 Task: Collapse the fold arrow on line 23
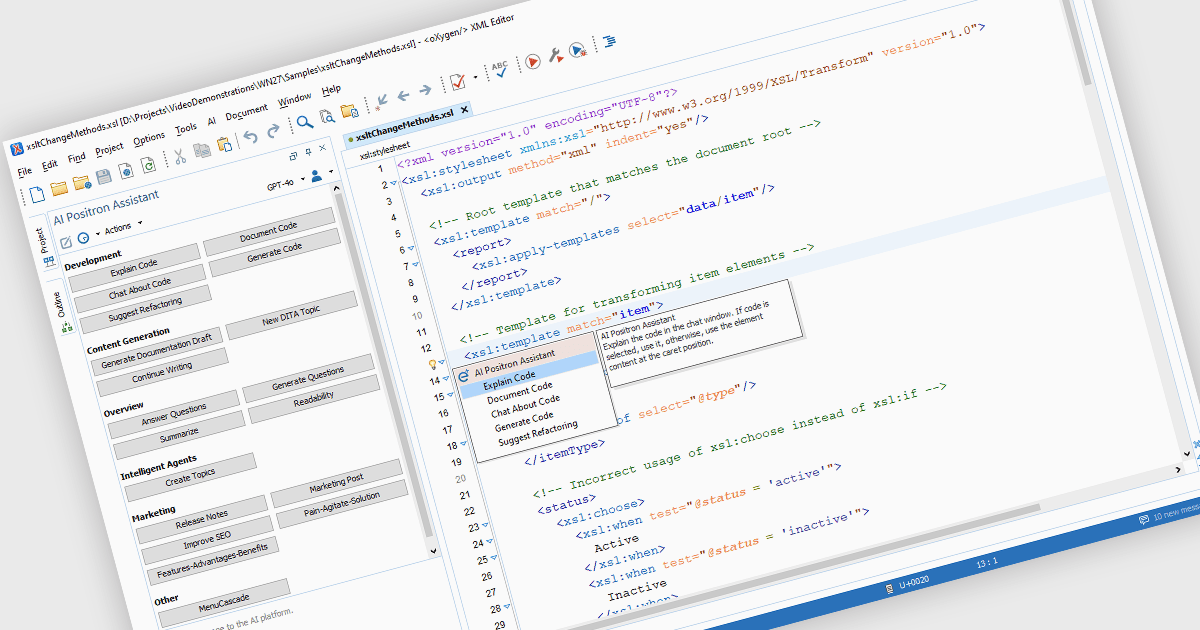[484, 524]
